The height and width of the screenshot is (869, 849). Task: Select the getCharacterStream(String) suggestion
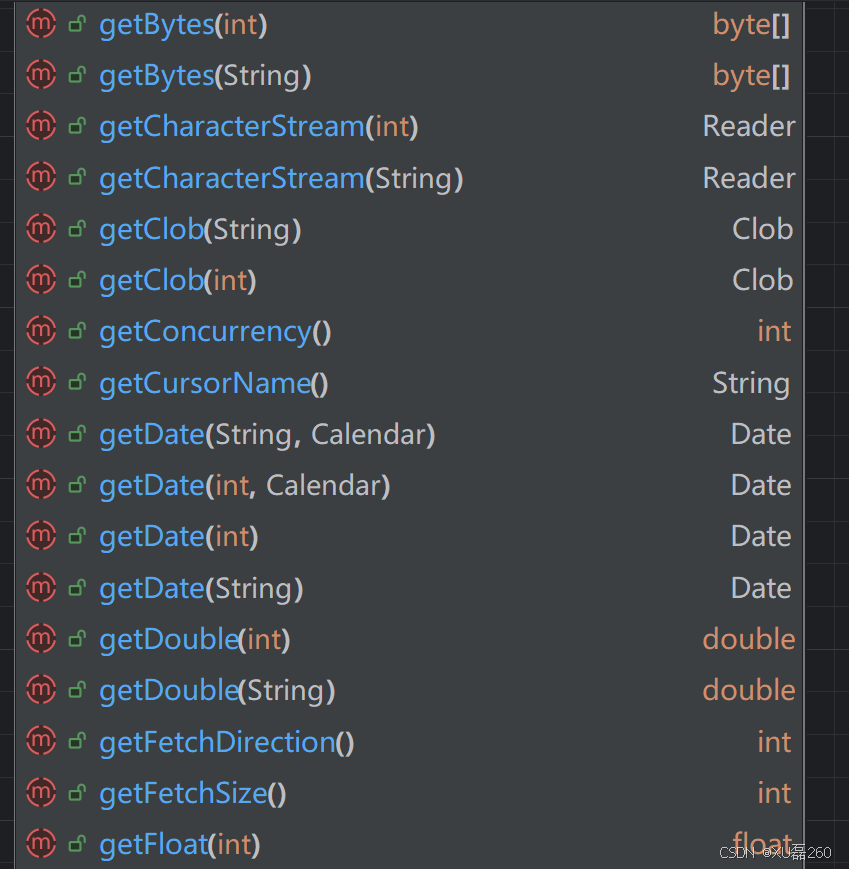pos(280,177)
